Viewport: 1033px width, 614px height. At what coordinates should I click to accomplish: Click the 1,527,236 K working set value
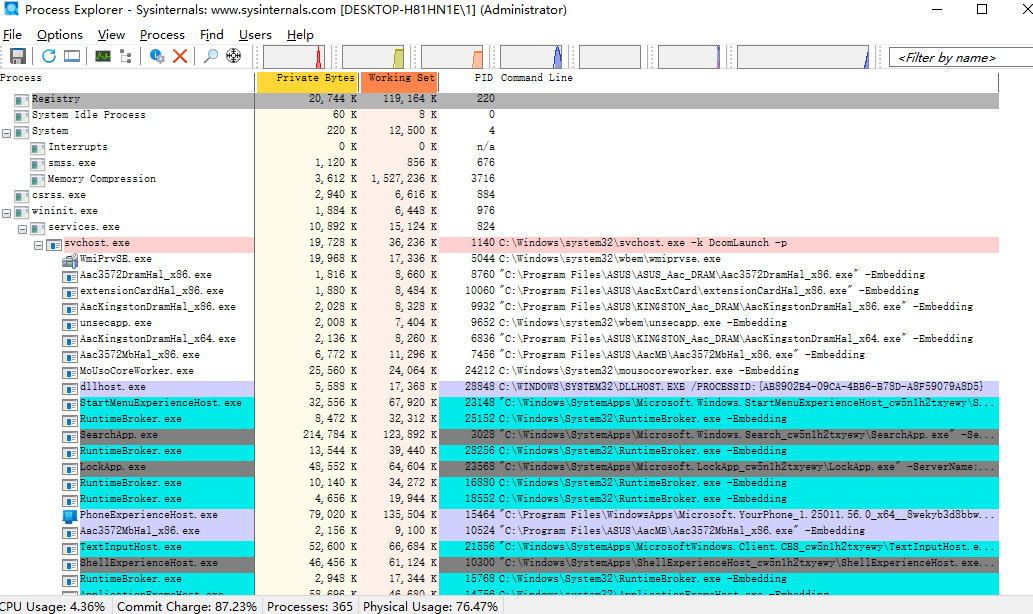click(404, 179)
